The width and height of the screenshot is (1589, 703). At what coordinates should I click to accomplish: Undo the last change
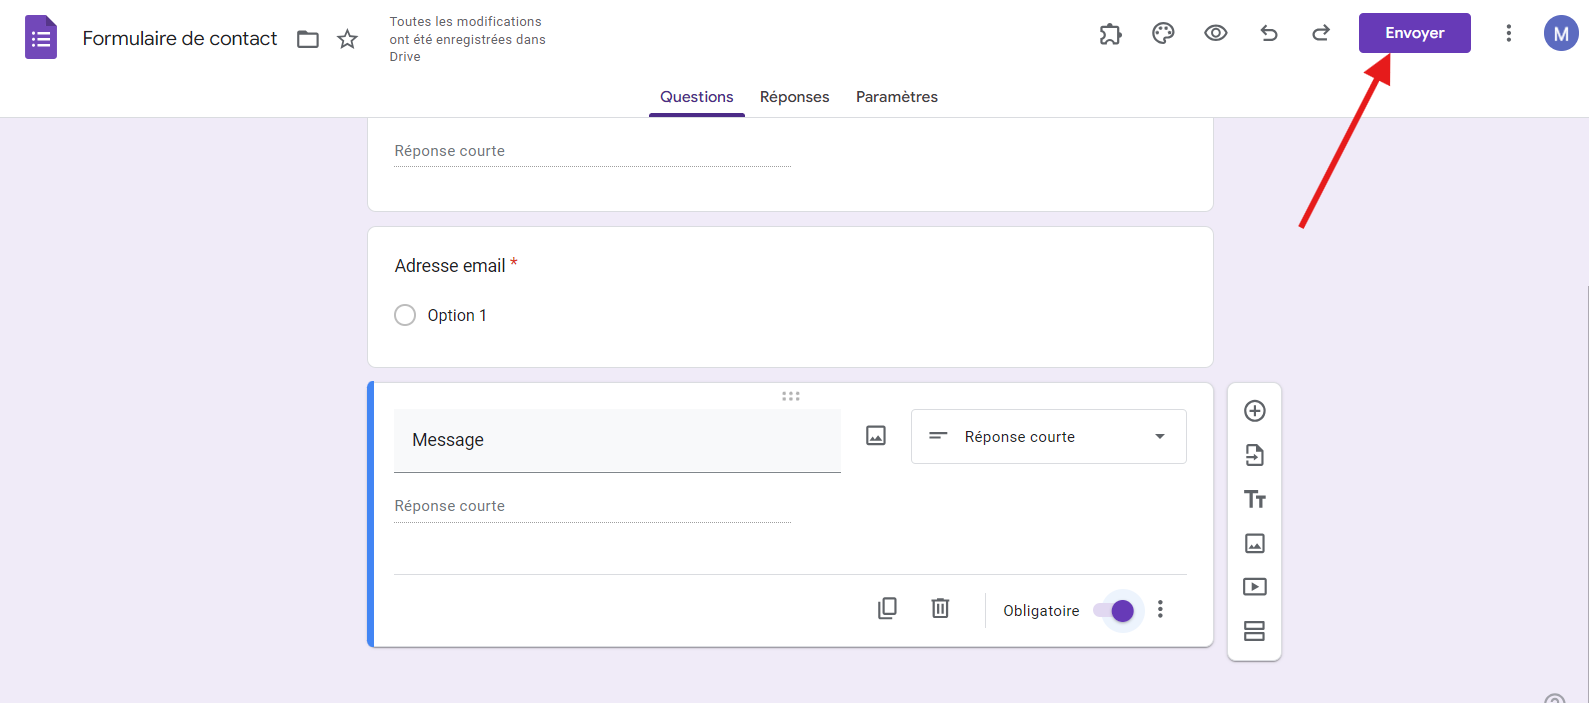[x=1269, y=33]
